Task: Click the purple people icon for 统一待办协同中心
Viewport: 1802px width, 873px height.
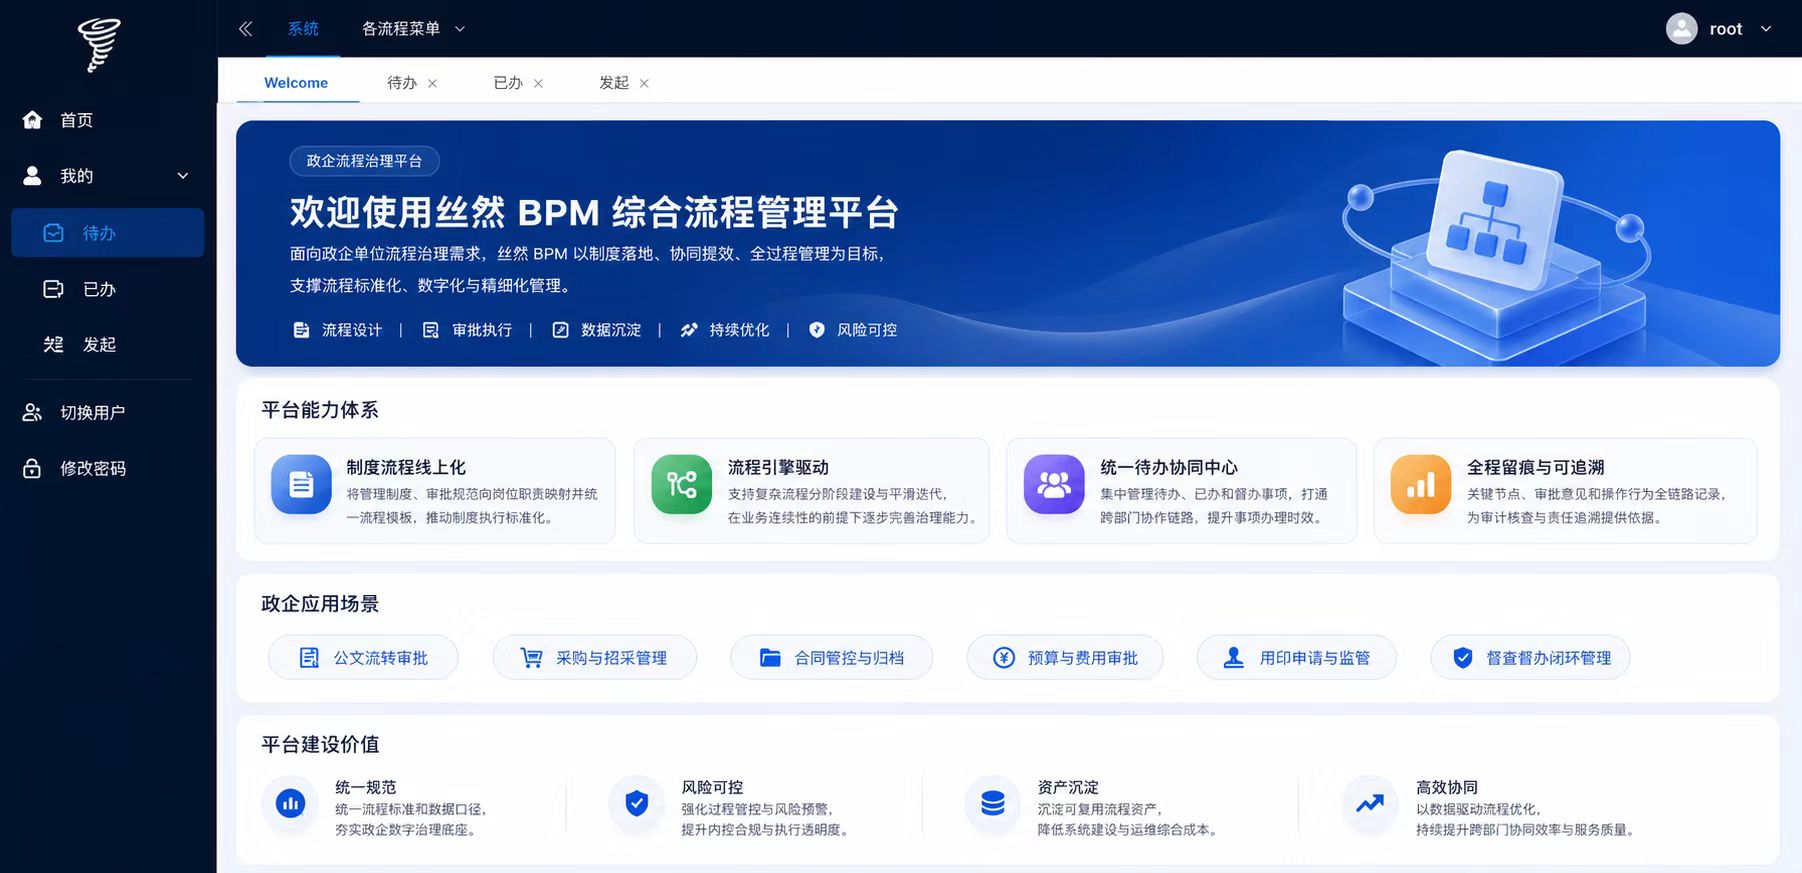Action: (x=1054, y=485)
